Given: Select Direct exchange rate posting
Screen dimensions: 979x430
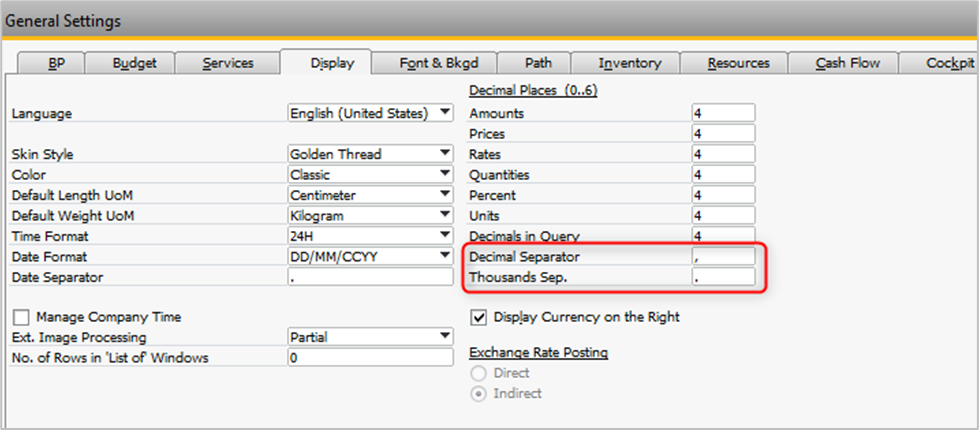Looking at the screenshot, I should (x=479, y=373).
